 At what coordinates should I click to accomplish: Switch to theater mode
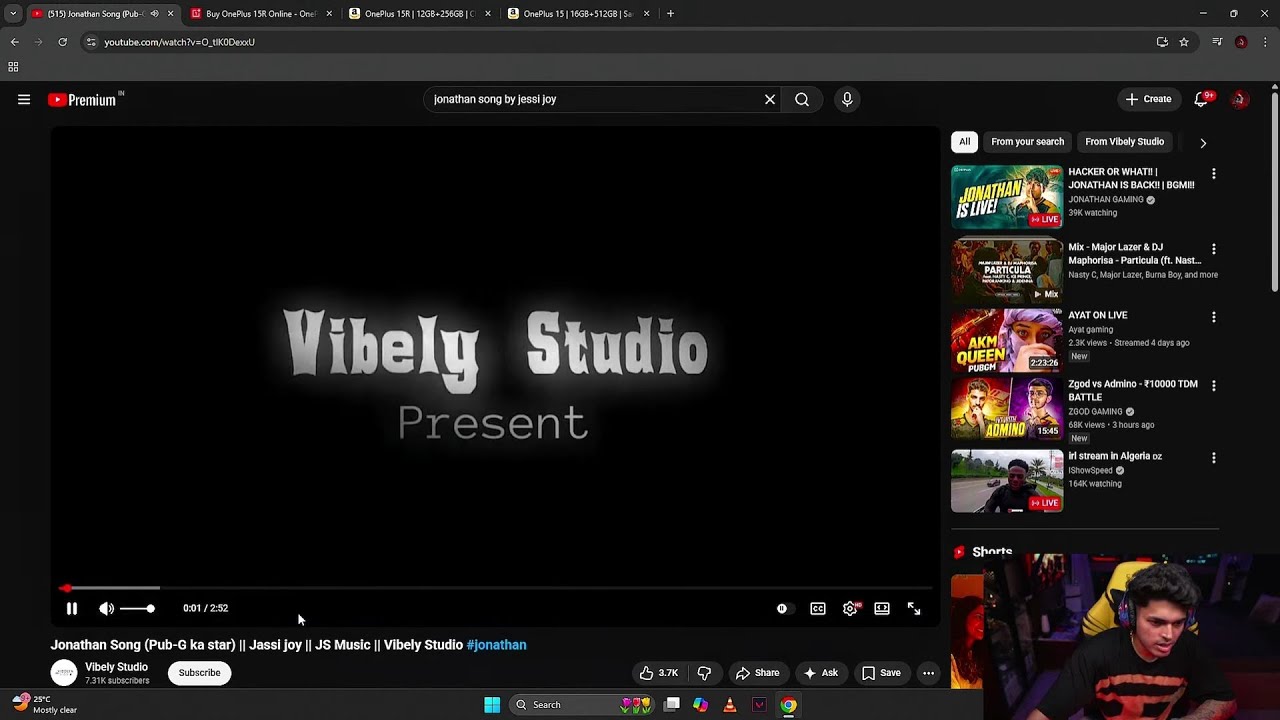pos(882,608)
